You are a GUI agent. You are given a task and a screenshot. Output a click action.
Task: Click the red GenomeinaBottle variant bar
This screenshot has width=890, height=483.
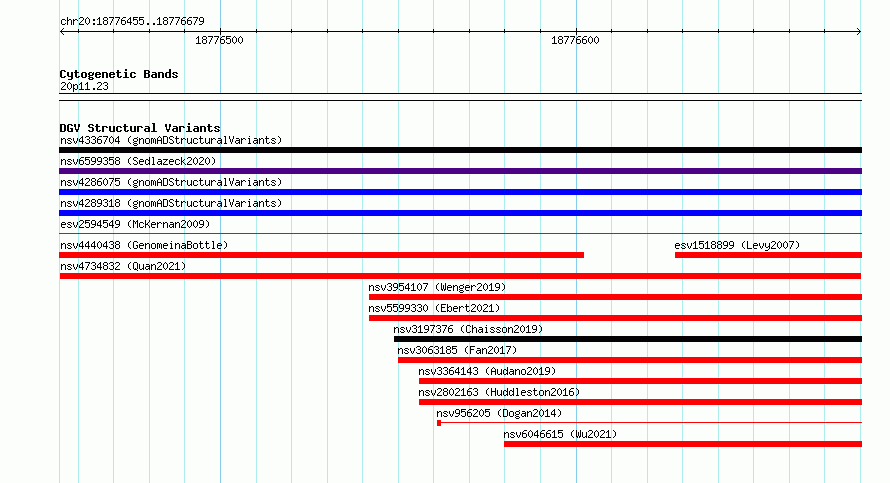[x=322, y=255]
